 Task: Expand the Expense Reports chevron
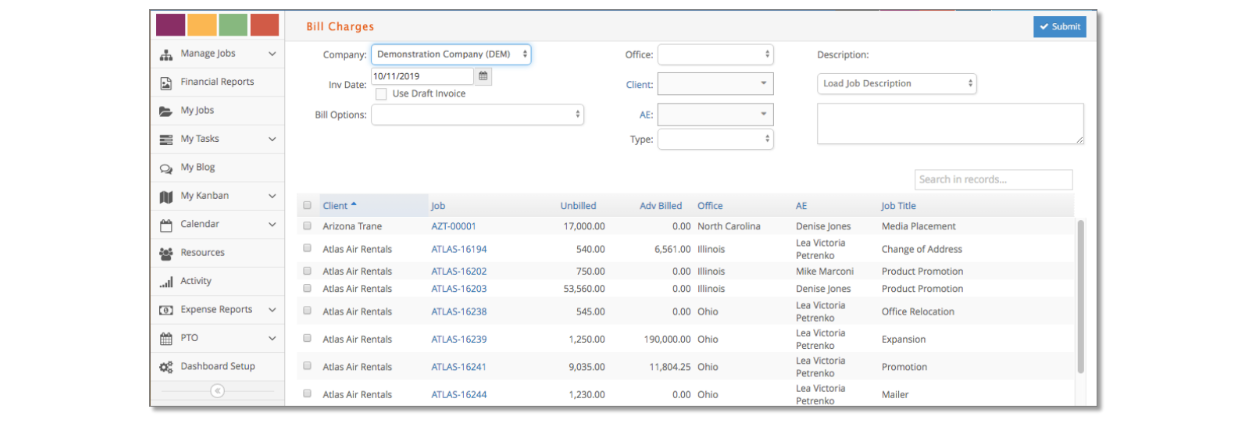272,310
